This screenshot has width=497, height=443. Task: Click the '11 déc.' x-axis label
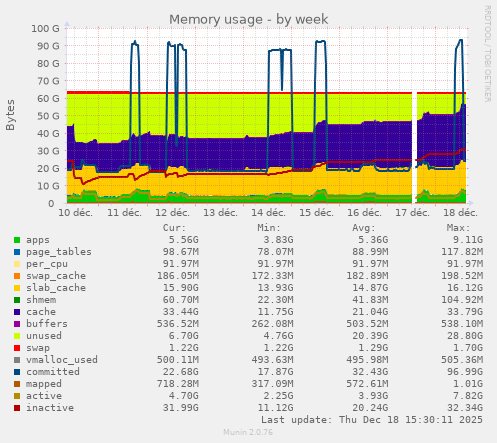click(x=124, y=213)
